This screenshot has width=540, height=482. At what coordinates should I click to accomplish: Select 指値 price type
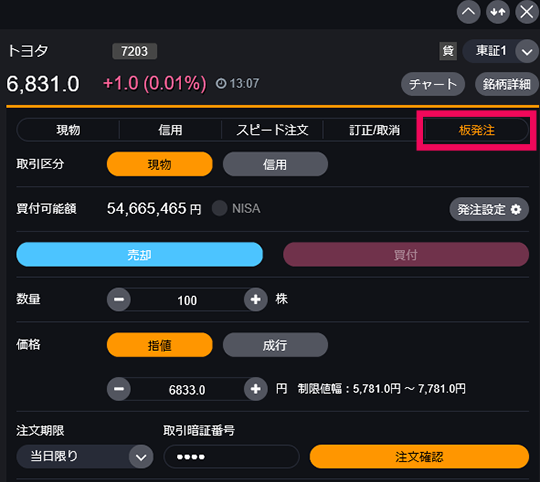[159, 345]
